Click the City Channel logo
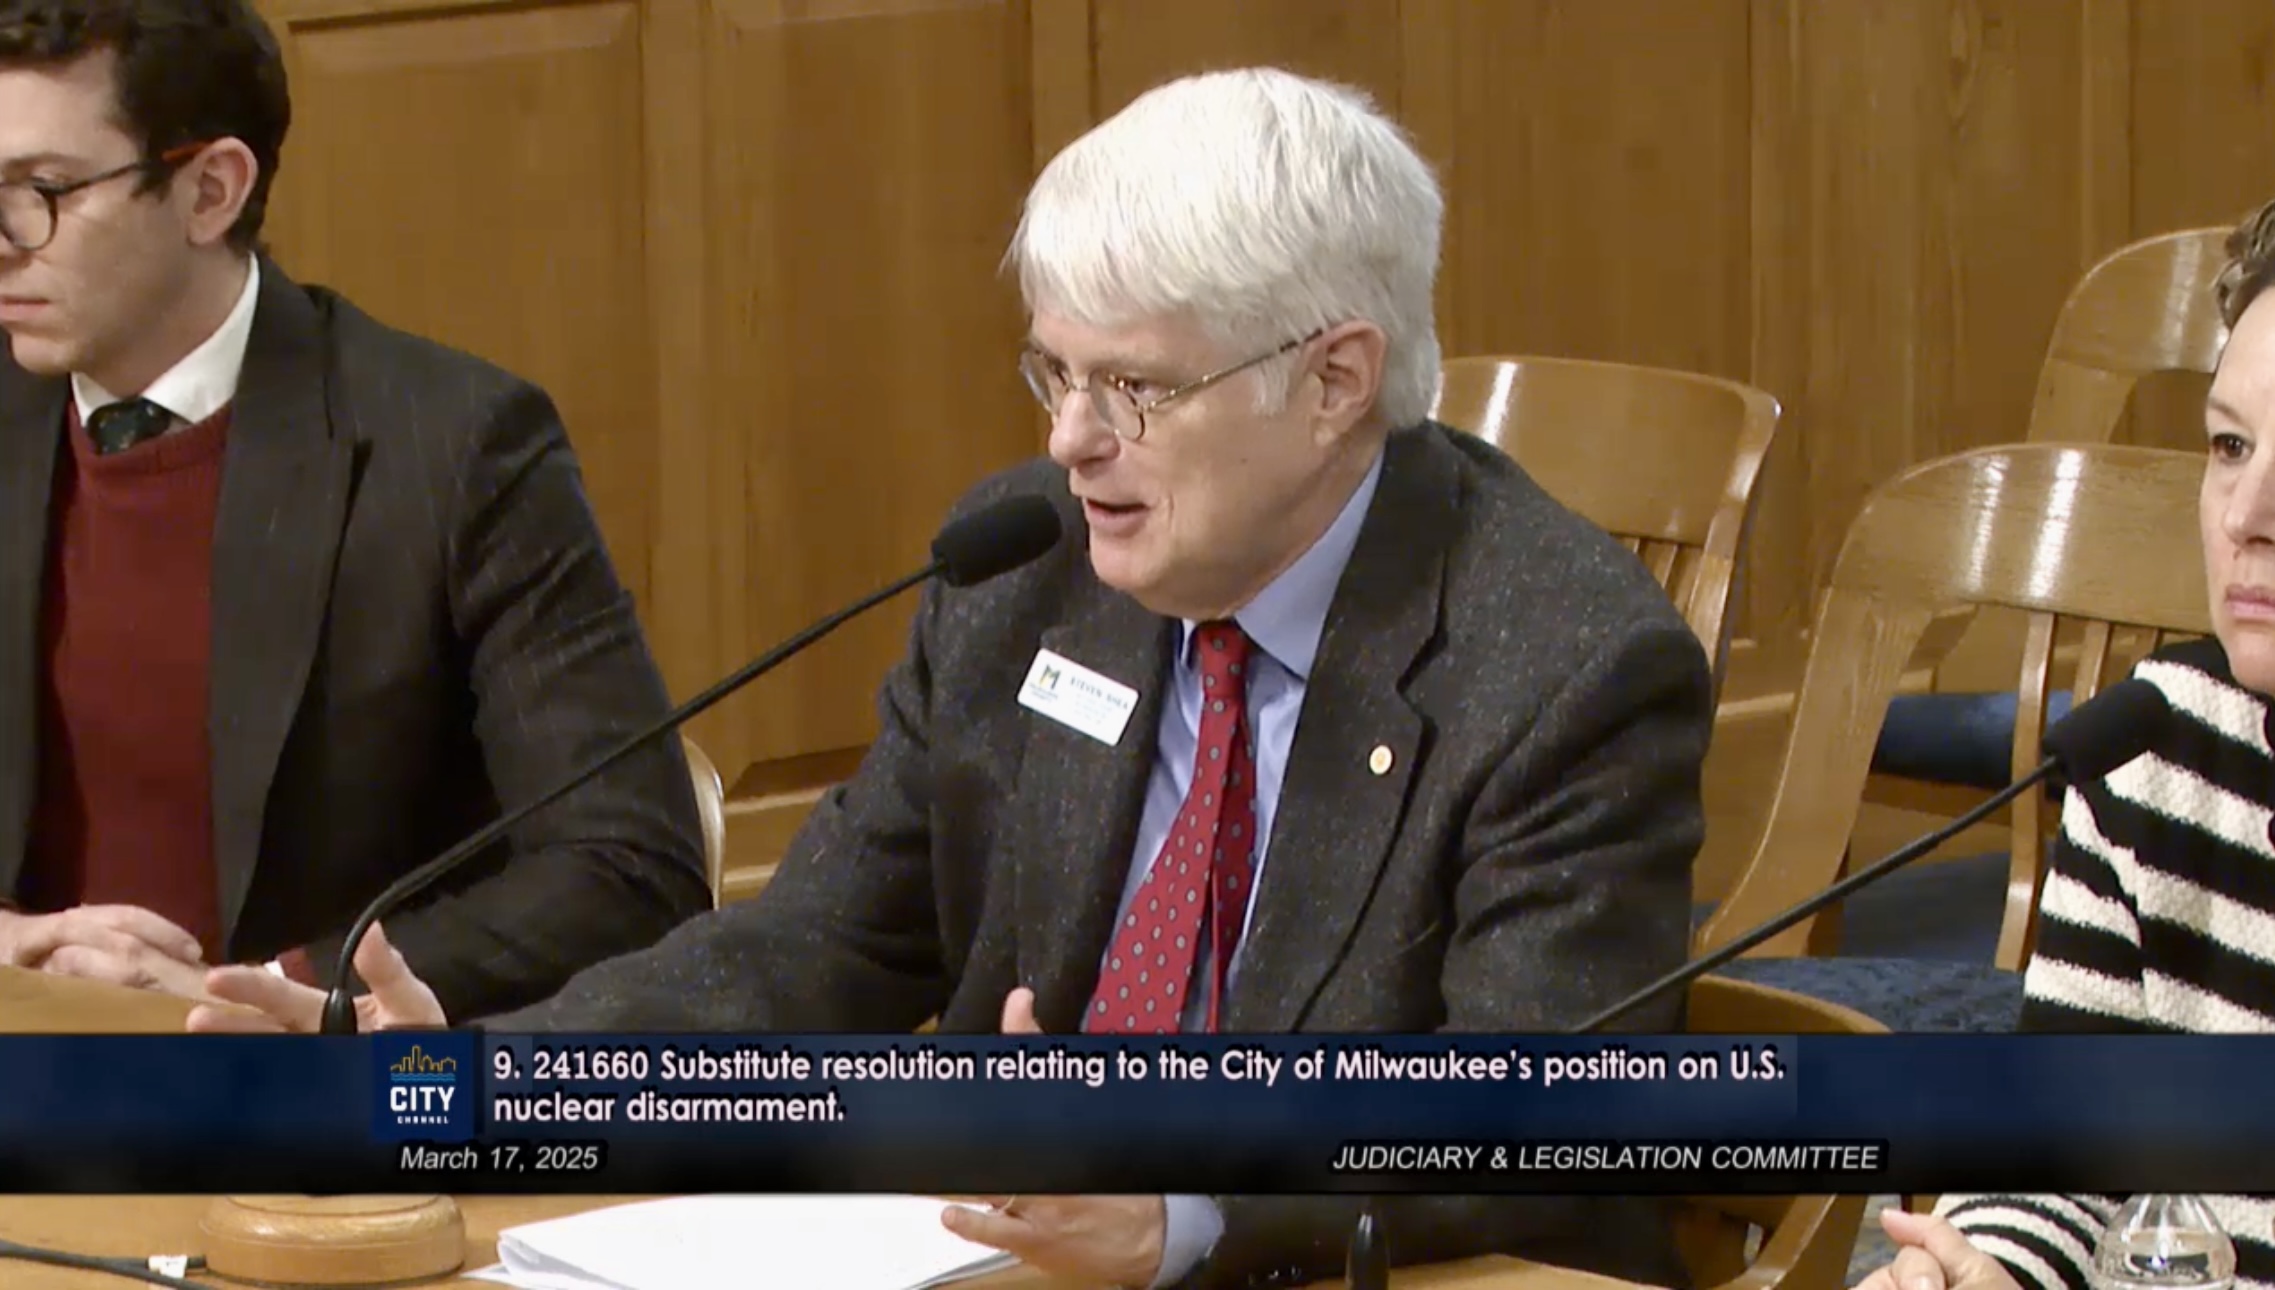Viewport: 2275px width, 1290px height. click(423, 1085)
